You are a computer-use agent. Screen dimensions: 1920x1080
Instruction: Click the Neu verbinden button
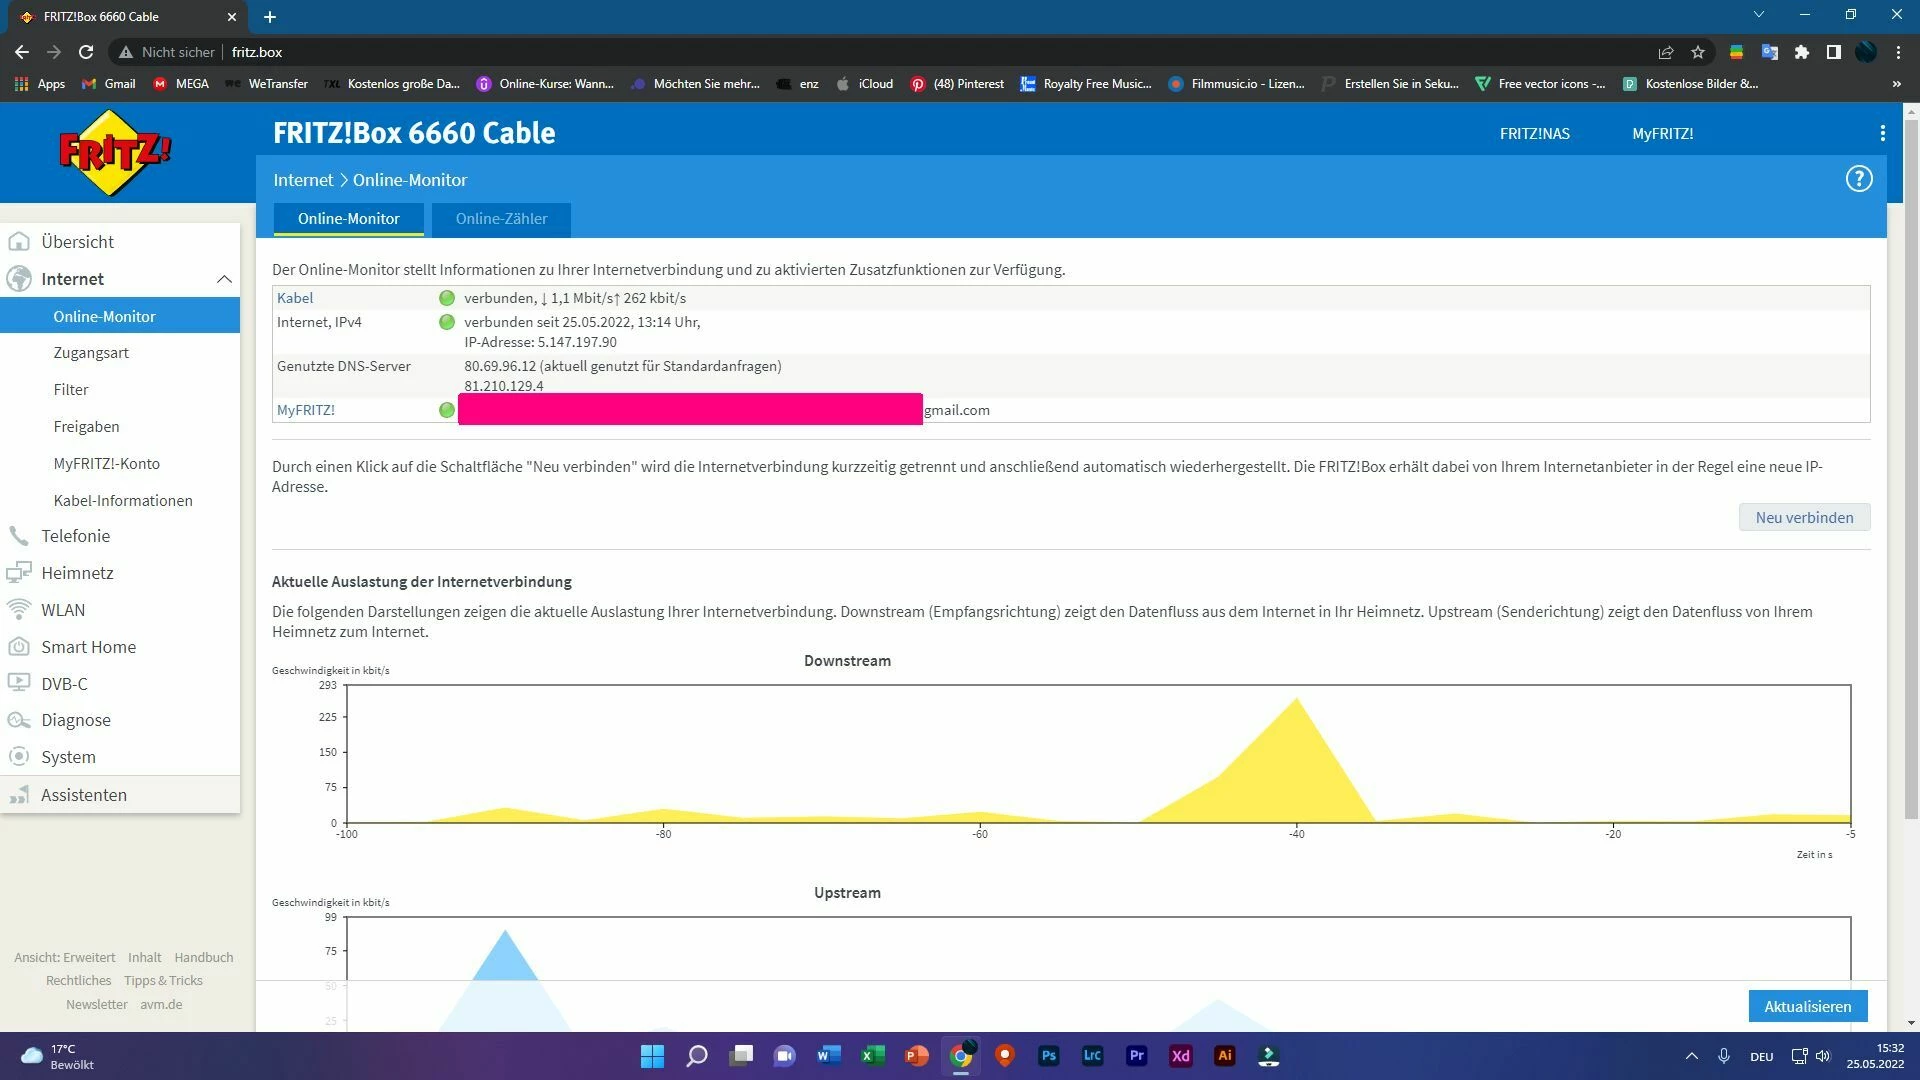(1804, 517)
